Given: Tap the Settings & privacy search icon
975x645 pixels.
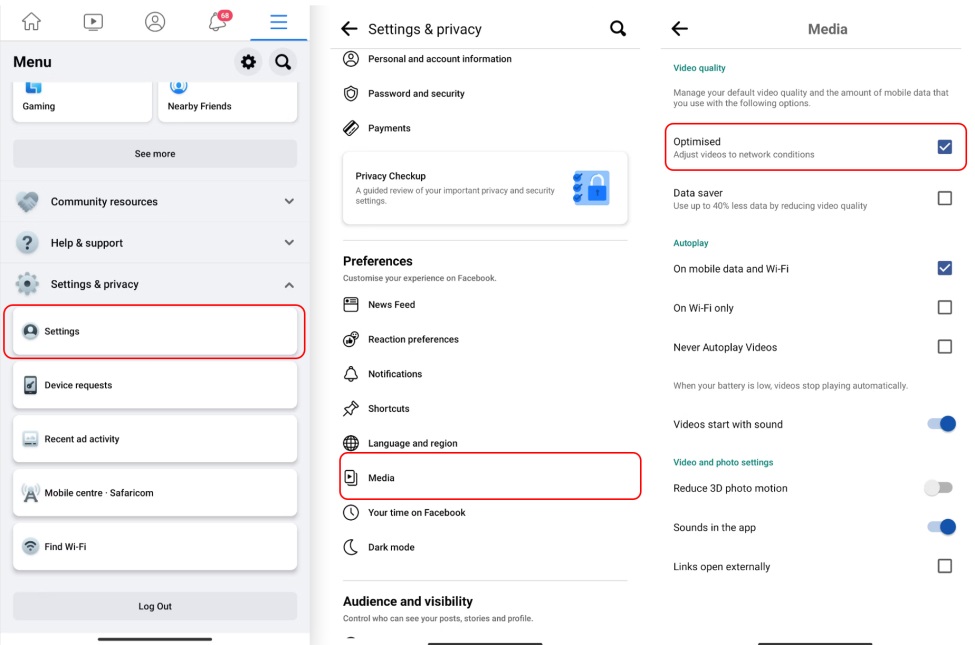Looking at the screenshot, I should [x=618, y=29].
